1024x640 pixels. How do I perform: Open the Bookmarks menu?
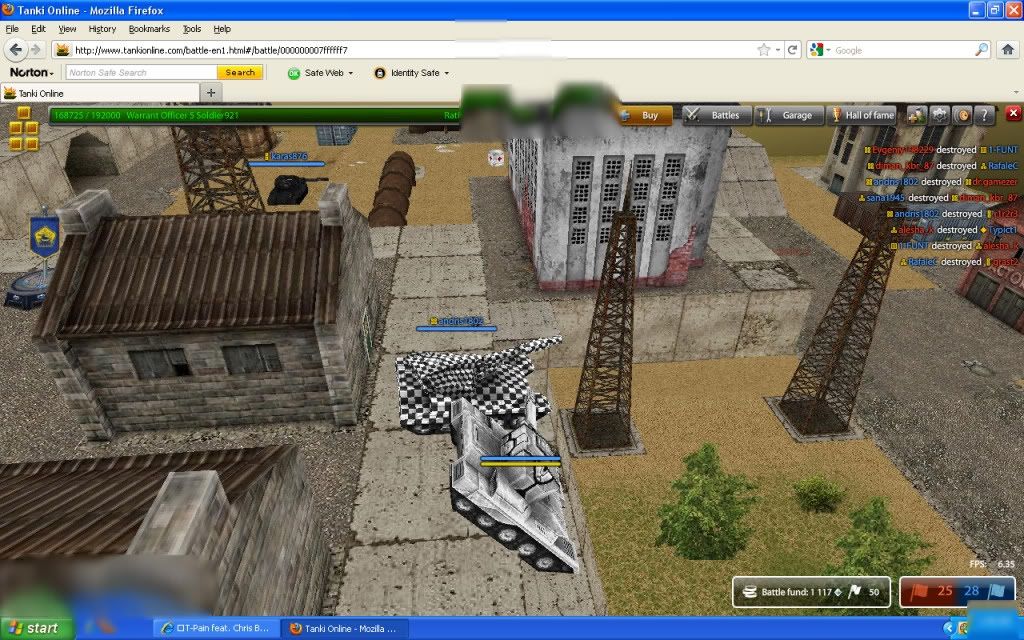(148, 29)
